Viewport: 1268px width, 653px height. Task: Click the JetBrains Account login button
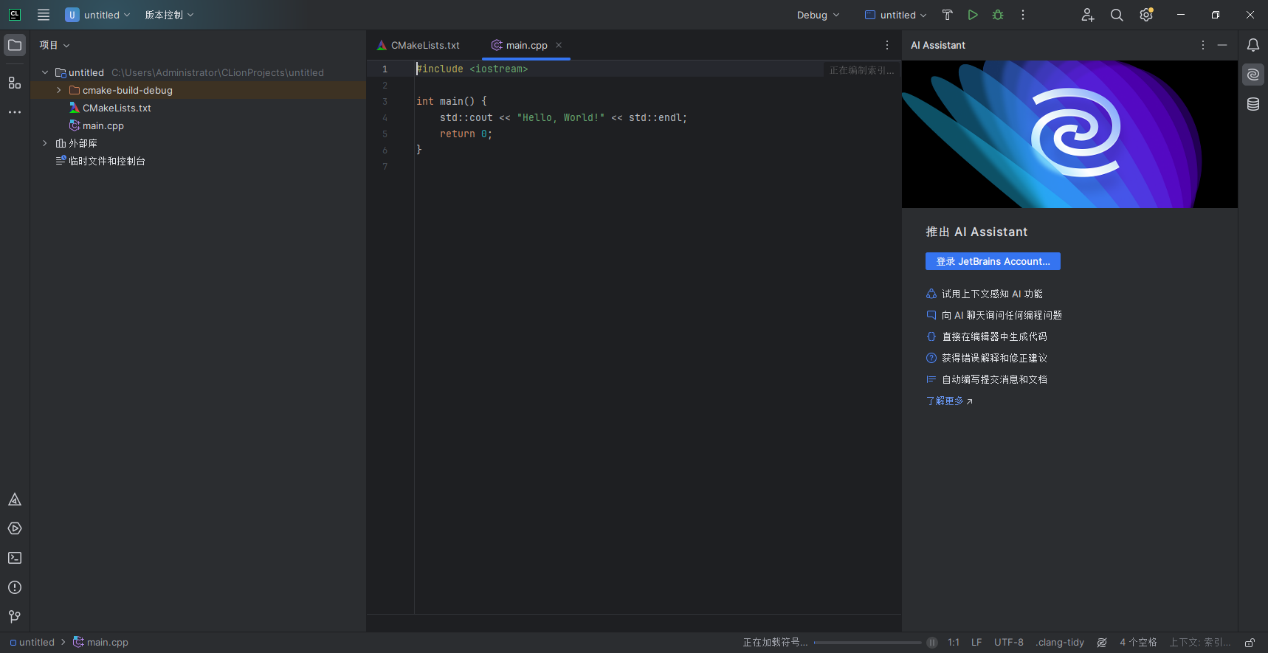992,261
